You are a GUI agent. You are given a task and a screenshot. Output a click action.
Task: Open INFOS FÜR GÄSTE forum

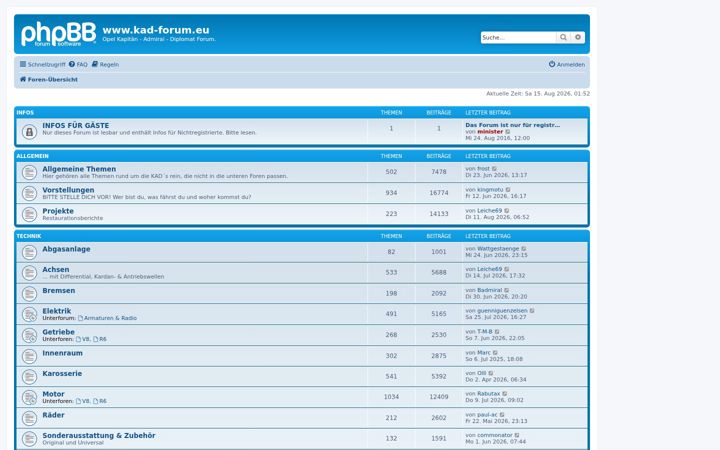(x=76, y=125)
